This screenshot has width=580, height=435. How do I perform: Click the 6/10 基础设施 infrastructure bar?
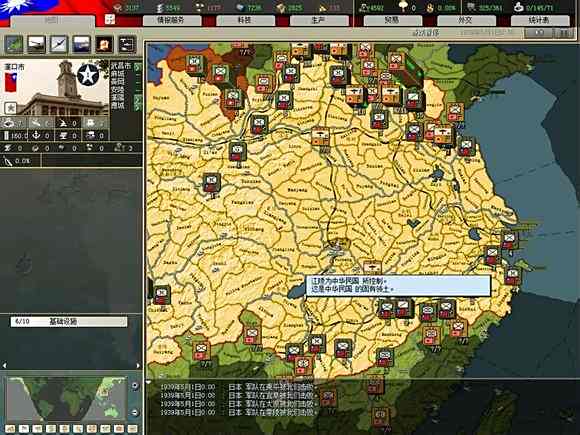coord(68,321)
